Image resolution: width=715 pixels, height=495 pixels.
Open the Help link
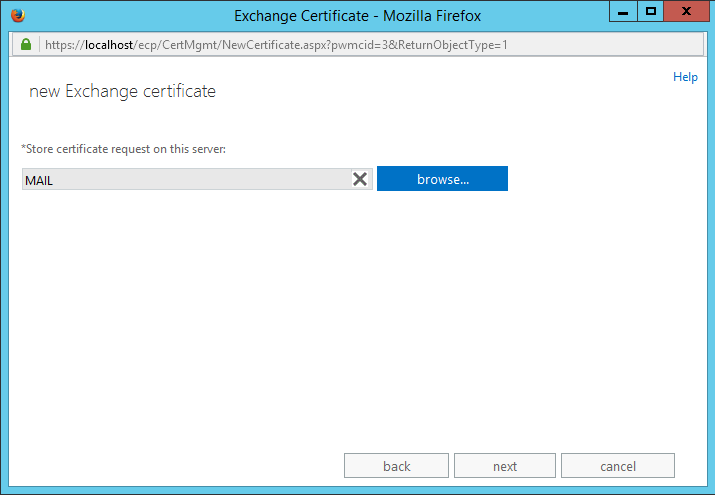pyautogui.click(x=685, y=77)
